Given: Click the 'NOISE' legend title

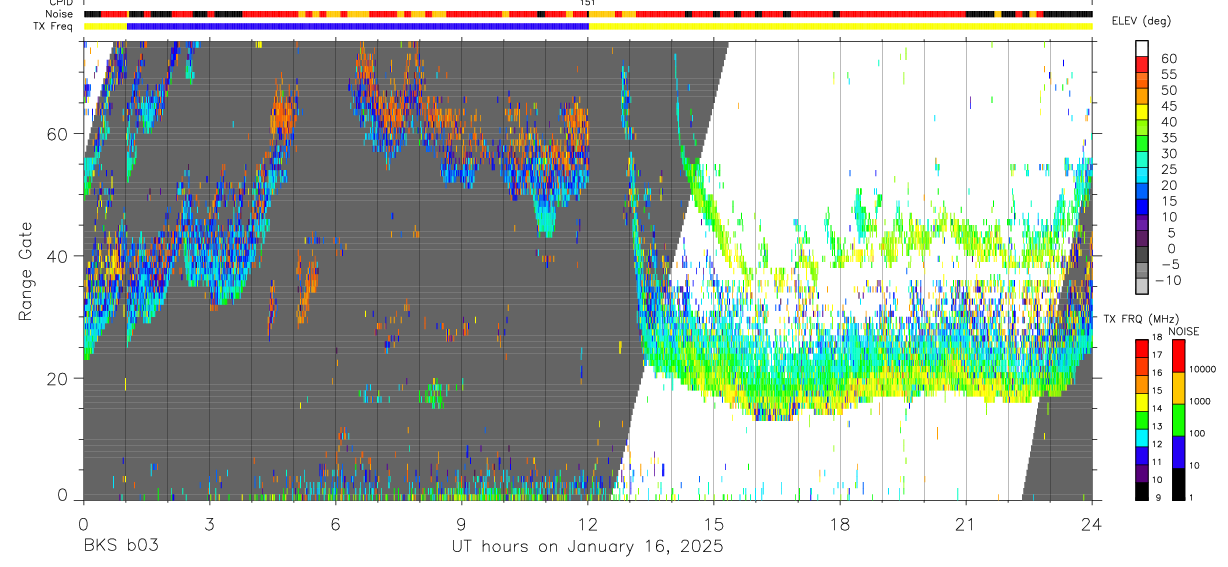Looking at the screenshot, I should click(1184, 331).
